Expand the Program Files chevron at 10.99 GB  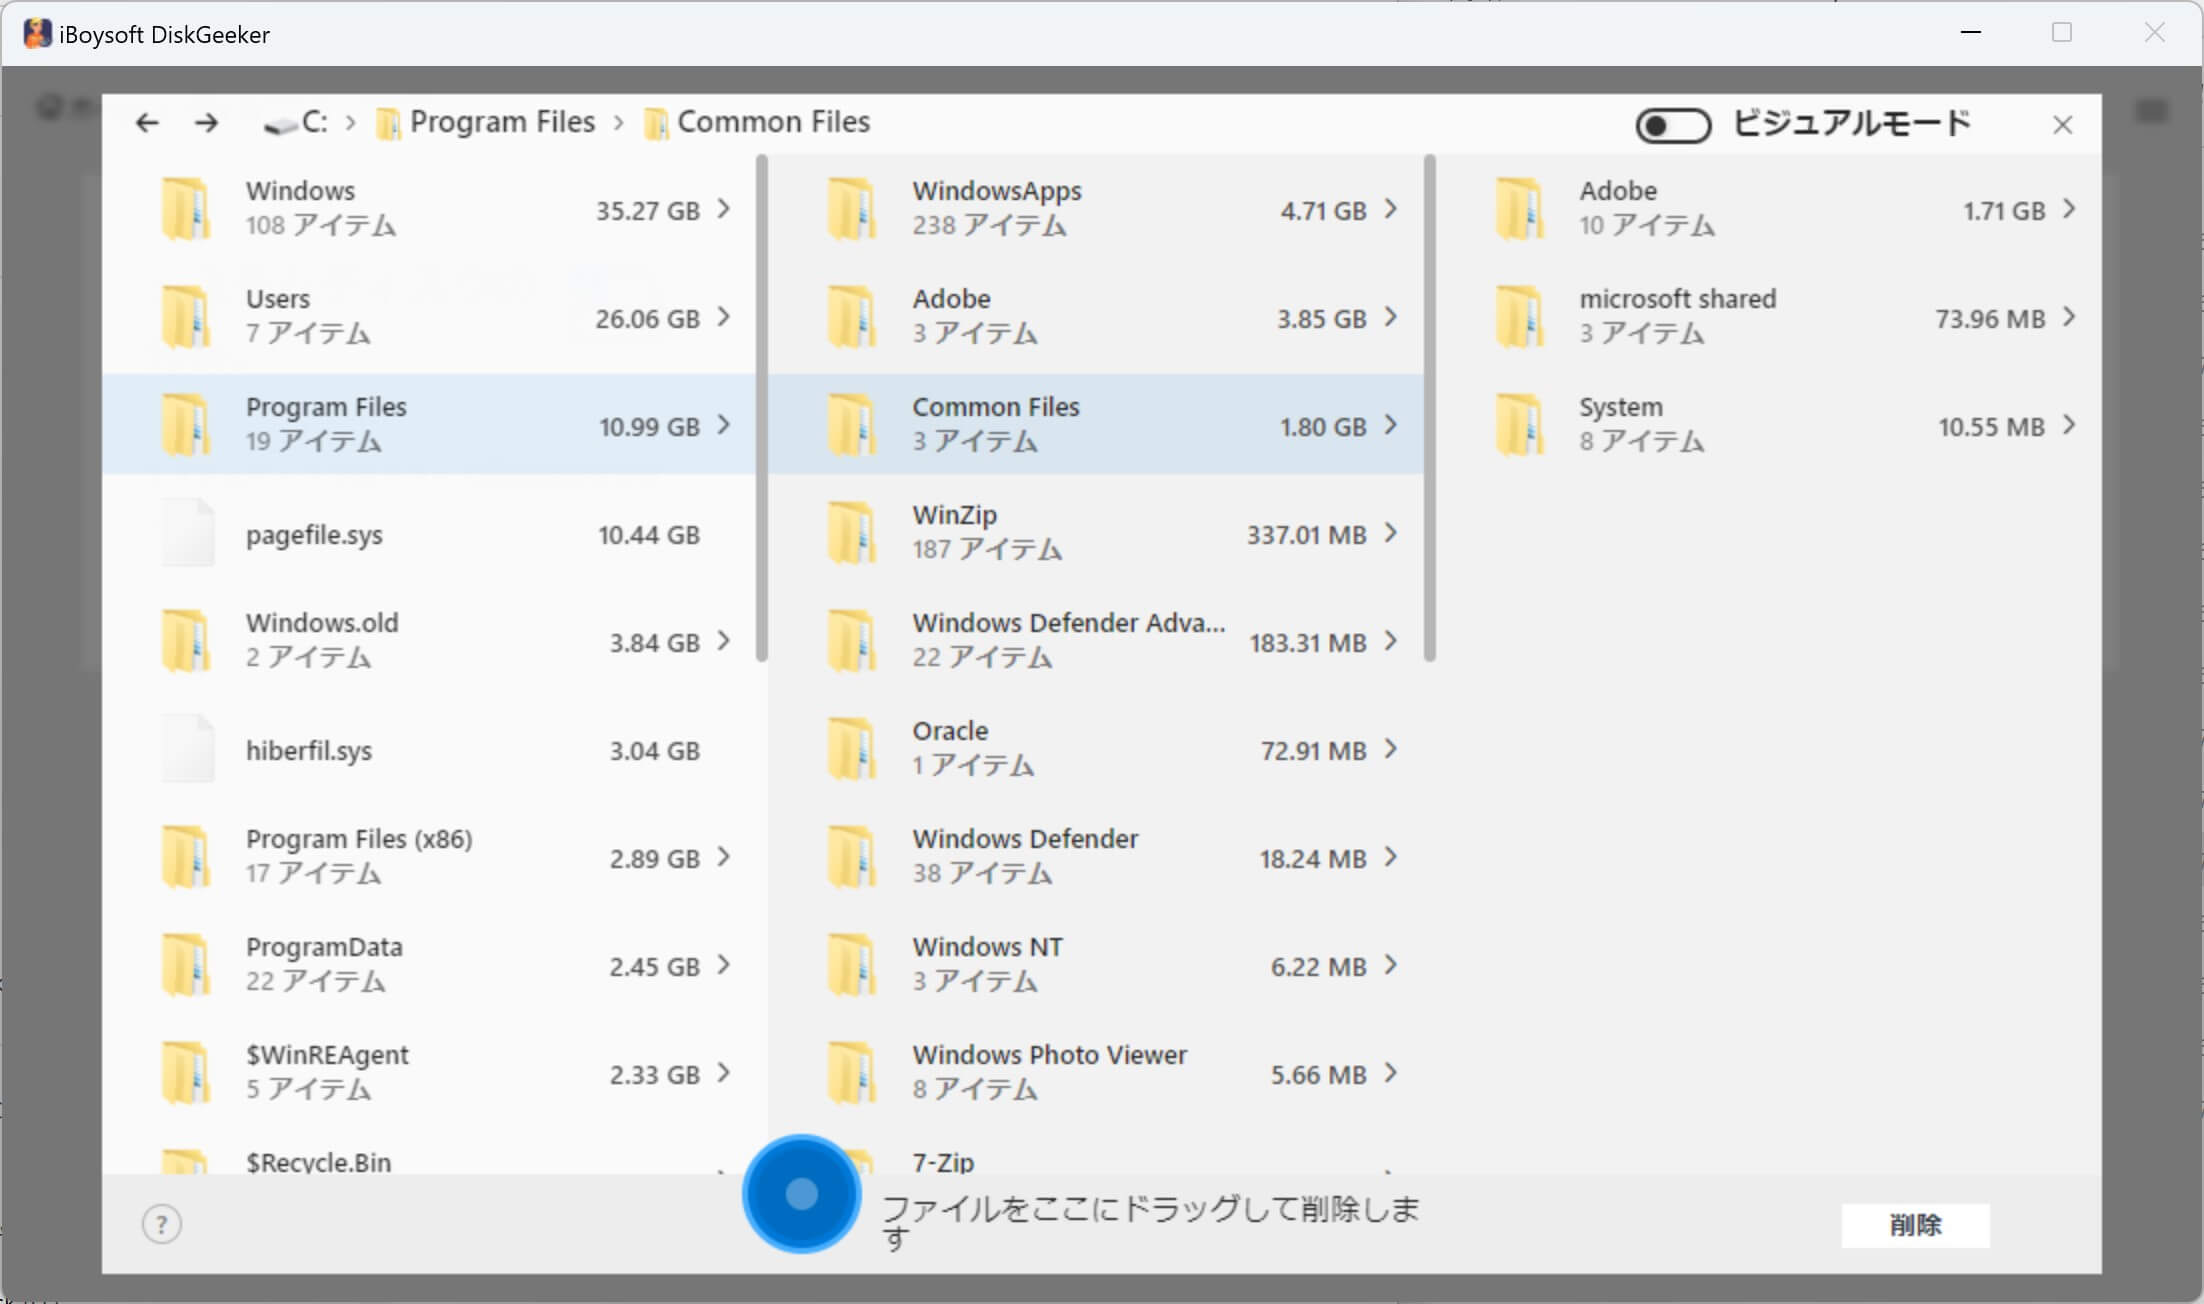[x=724, y=425]
